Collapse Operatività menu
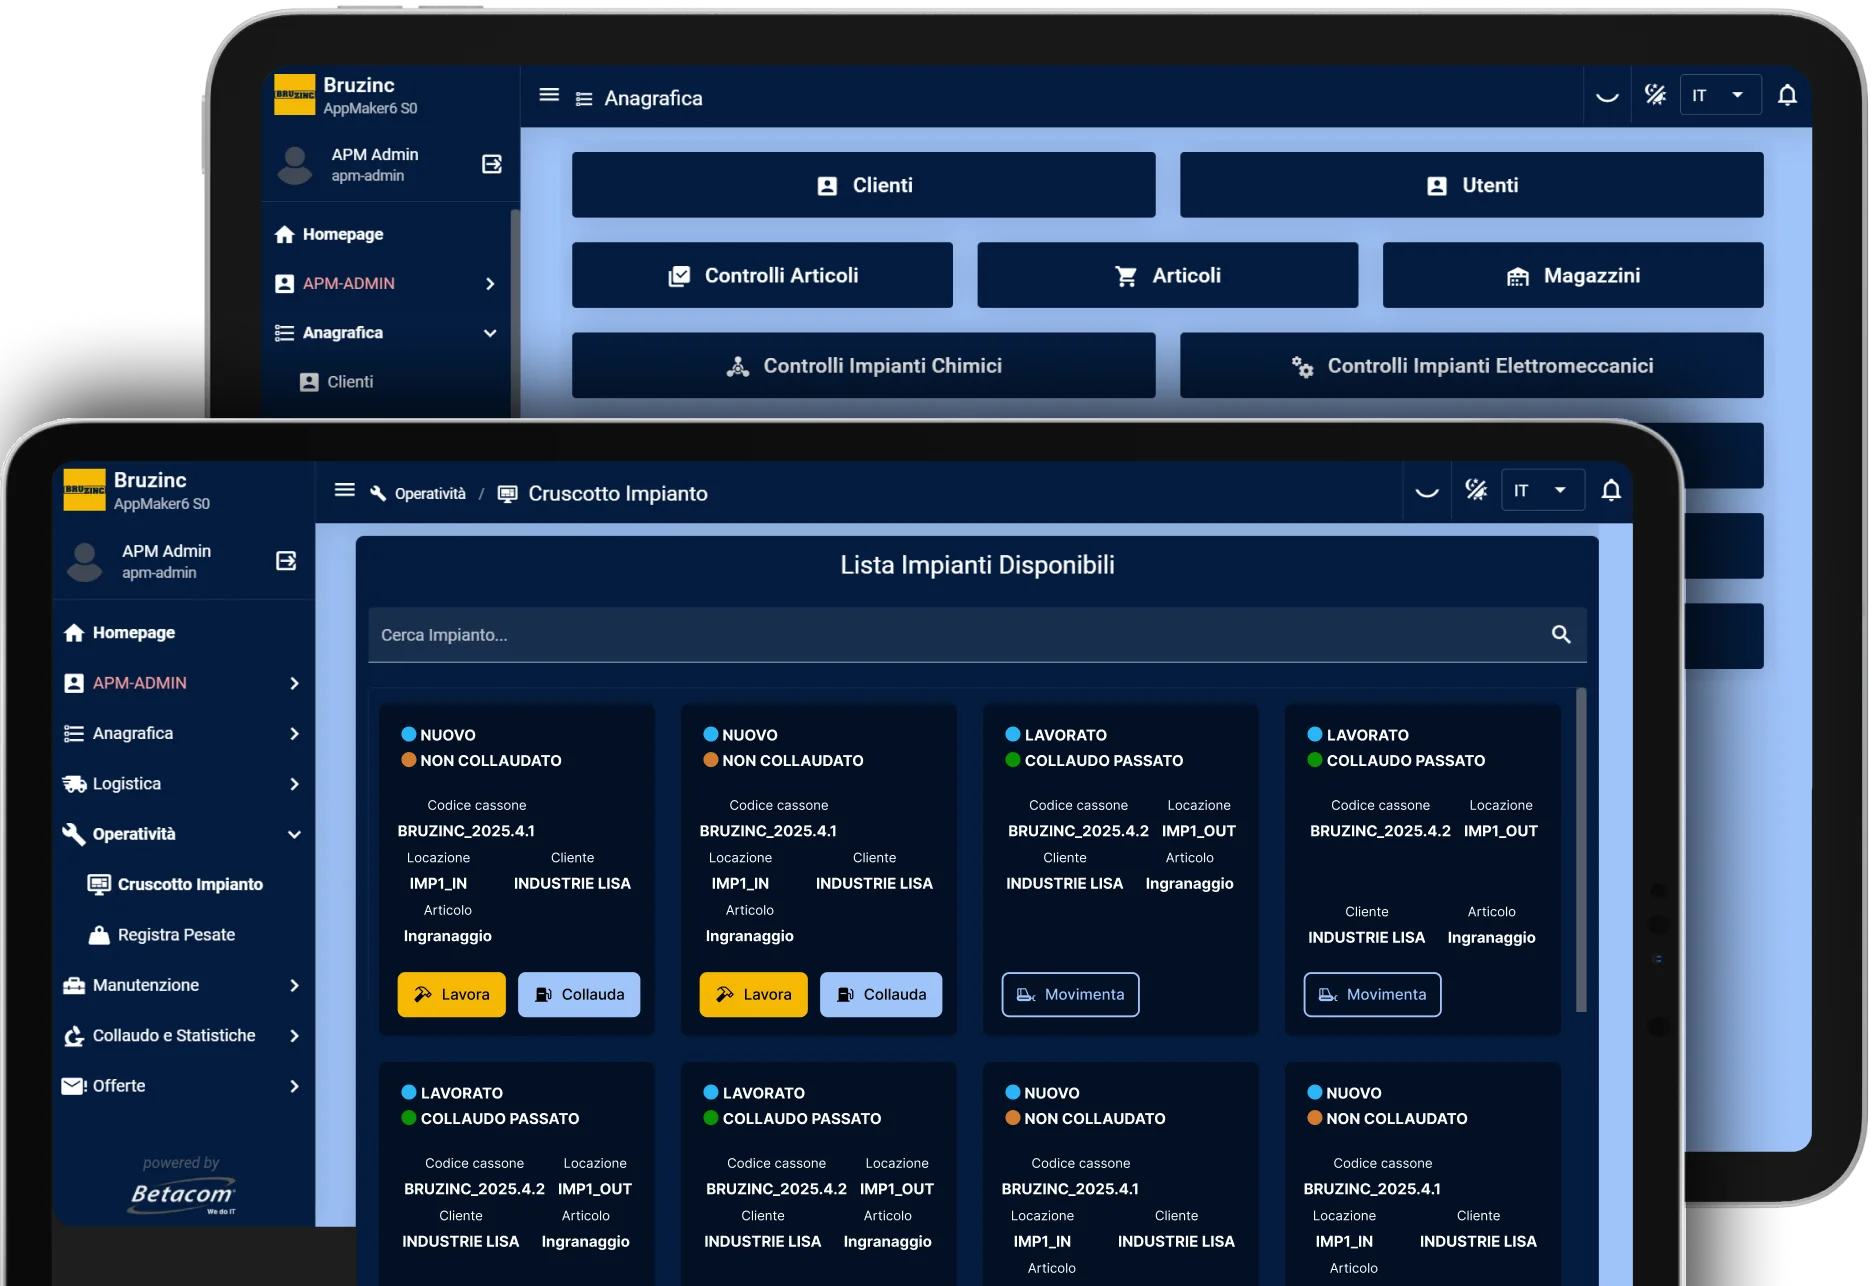 pos(183,834)
